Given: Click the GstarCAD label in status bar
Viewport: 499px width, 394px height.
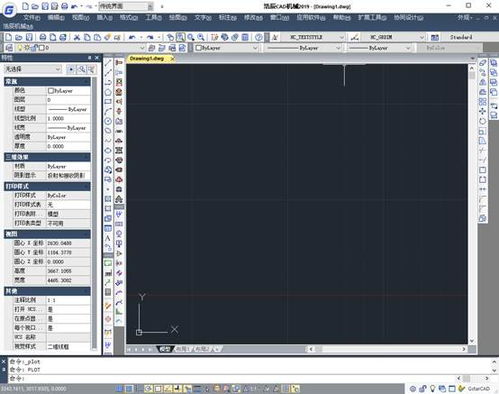Looking at the screenshot, I should tap(479, 389).
